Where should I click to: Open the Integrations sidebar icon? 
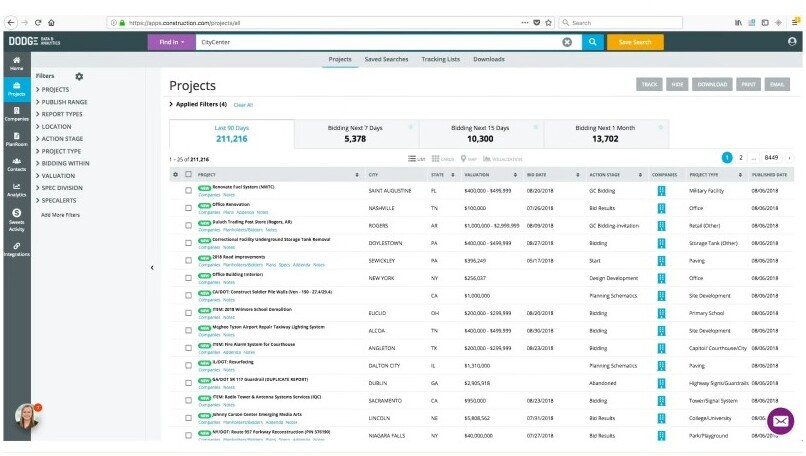(16, 249)
